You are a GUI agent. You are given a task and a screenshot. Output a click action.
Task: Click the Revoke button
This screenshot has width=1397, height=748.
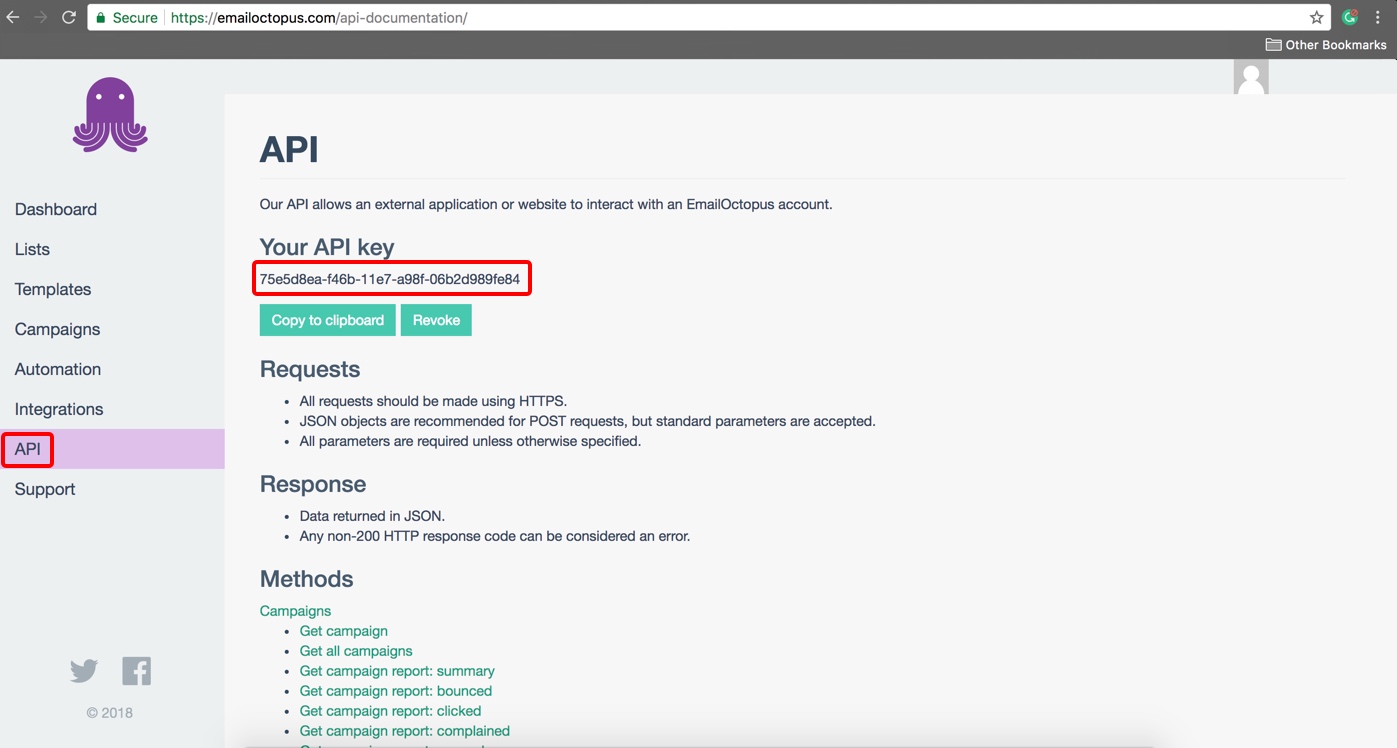436,320
